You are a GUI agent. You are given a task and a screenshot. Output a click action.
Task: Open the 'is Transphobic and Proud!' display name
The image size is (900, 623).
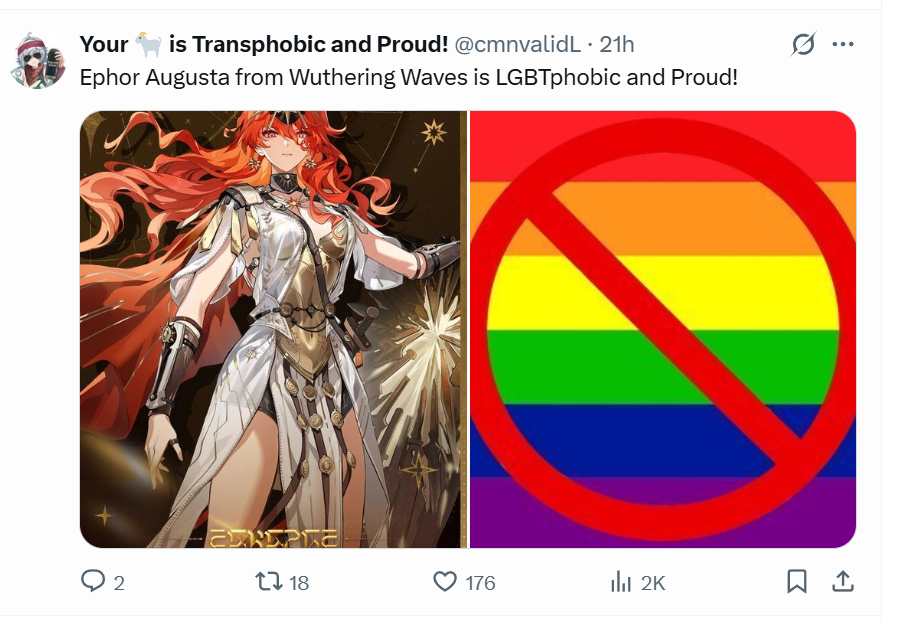308,44
